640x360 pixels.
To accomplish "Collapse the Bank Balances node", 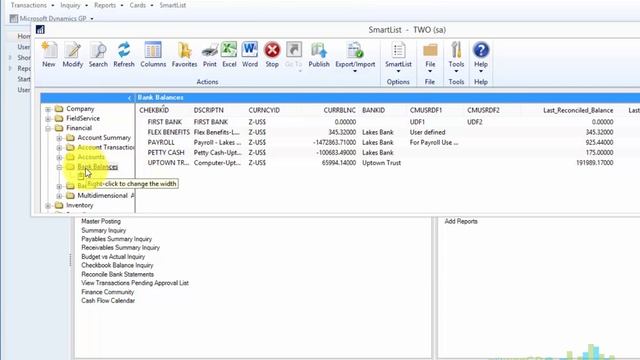I will point(60,167).
